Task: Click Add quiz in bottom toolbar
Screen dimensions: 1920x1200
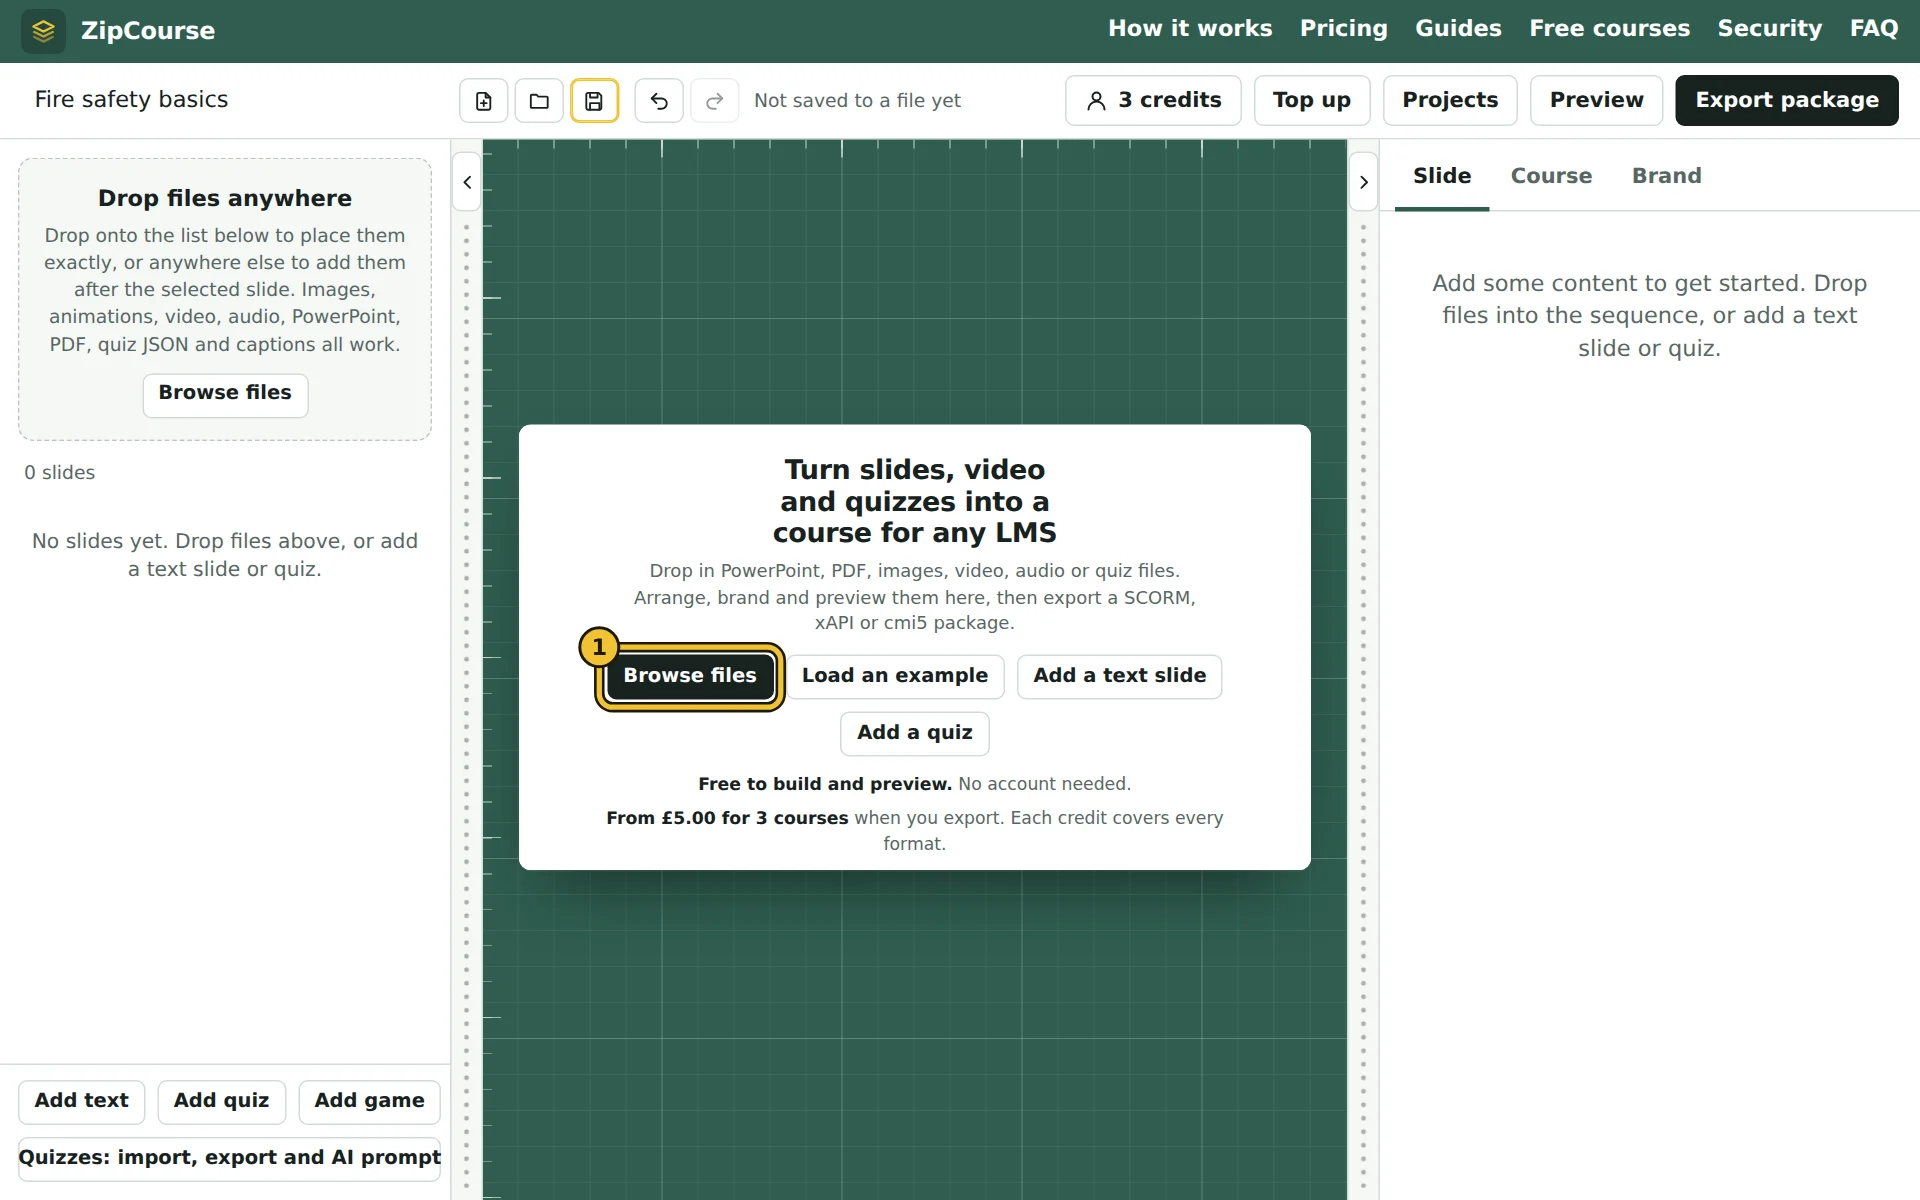Action: pos(222,1102)
